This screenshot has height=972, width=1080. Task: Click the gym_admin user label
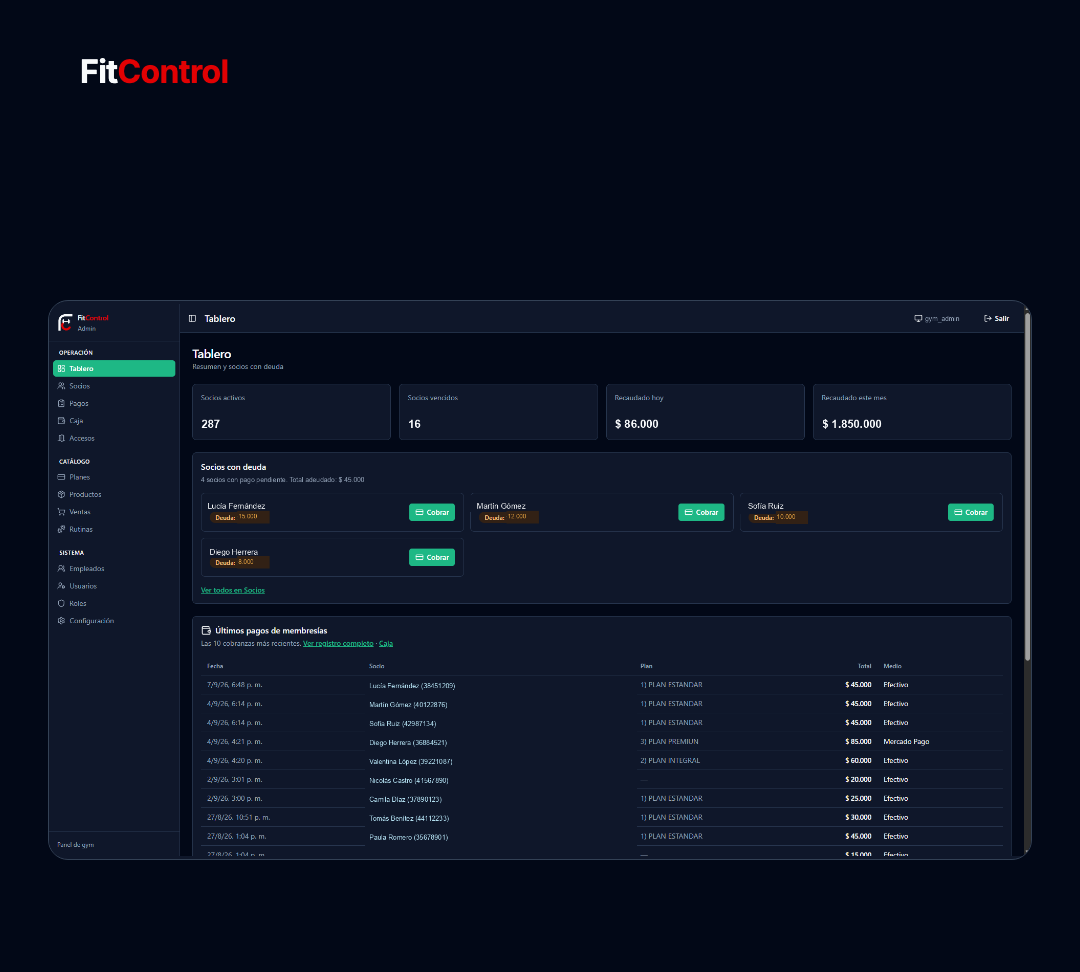[x=937, y=318]
